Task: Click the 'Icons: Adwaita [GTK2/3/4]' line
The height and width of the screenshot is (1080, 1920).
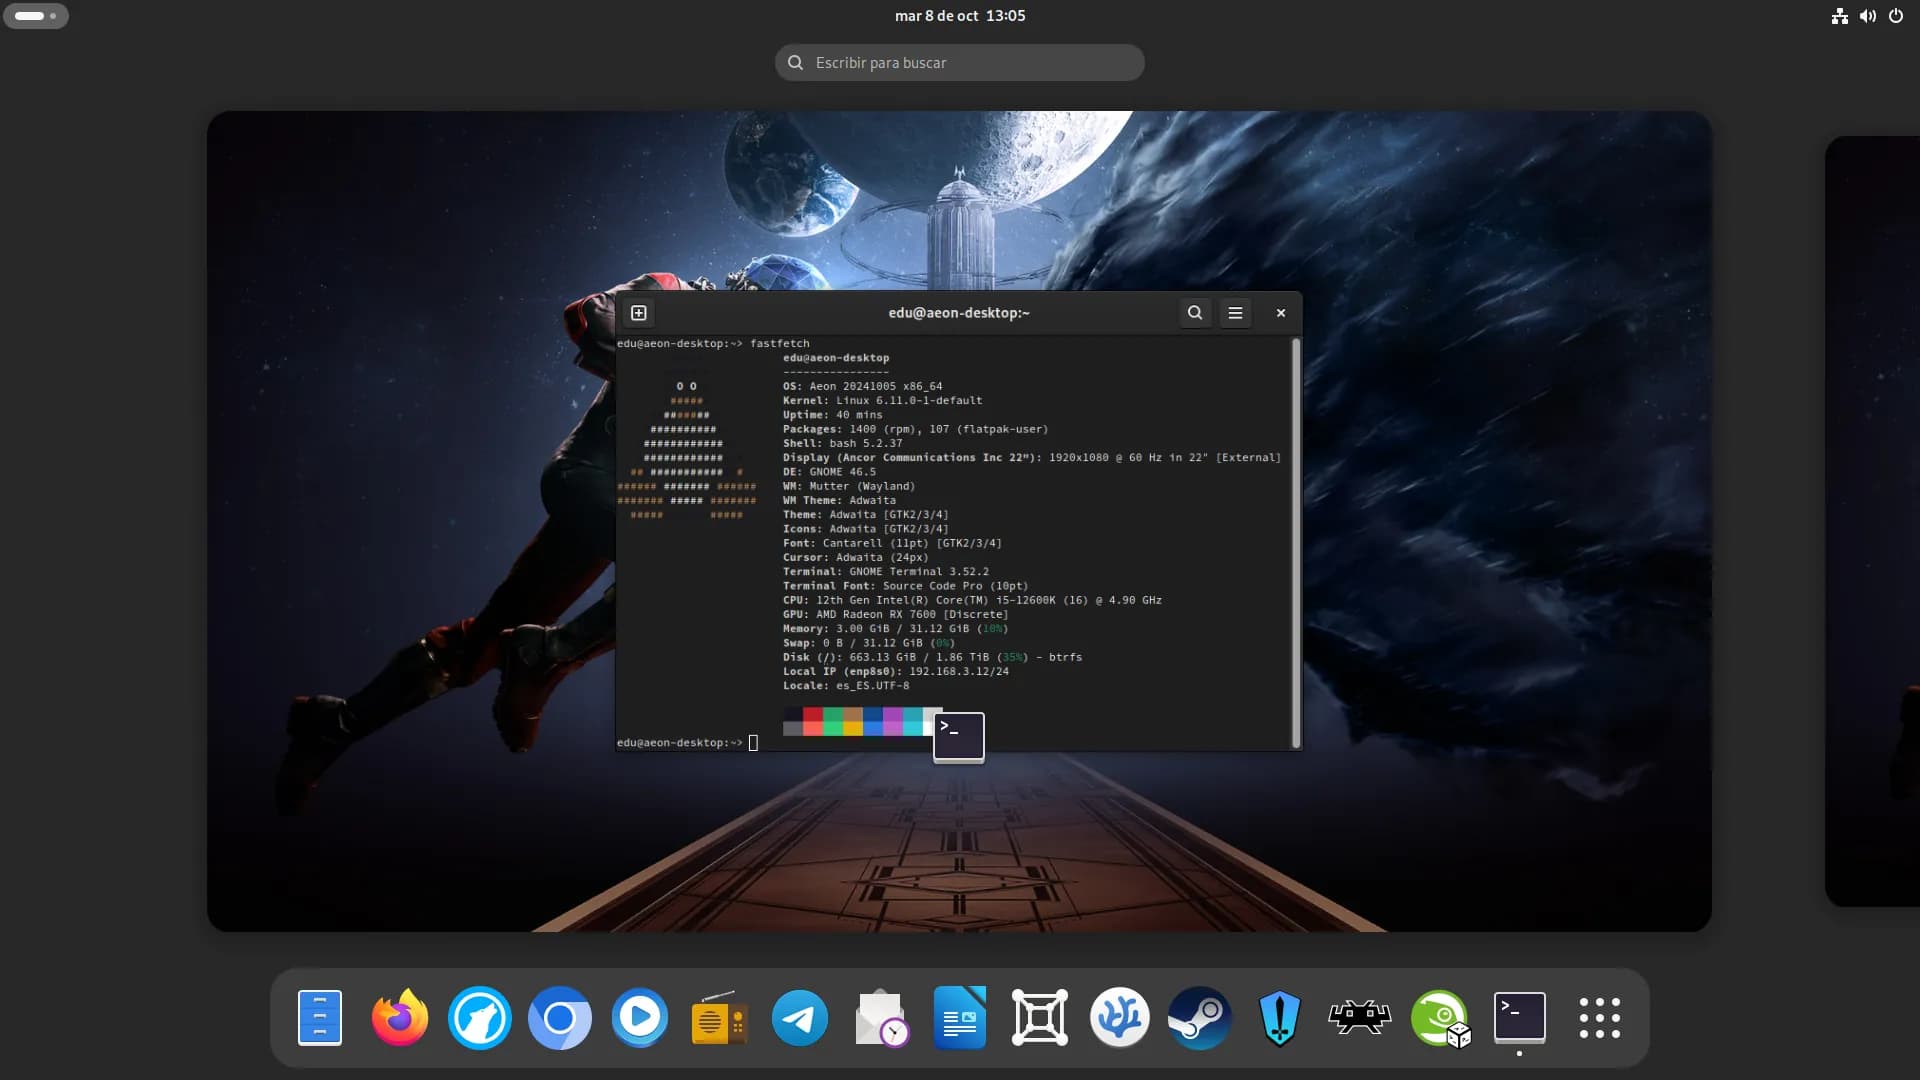Action: pos(865,529)
